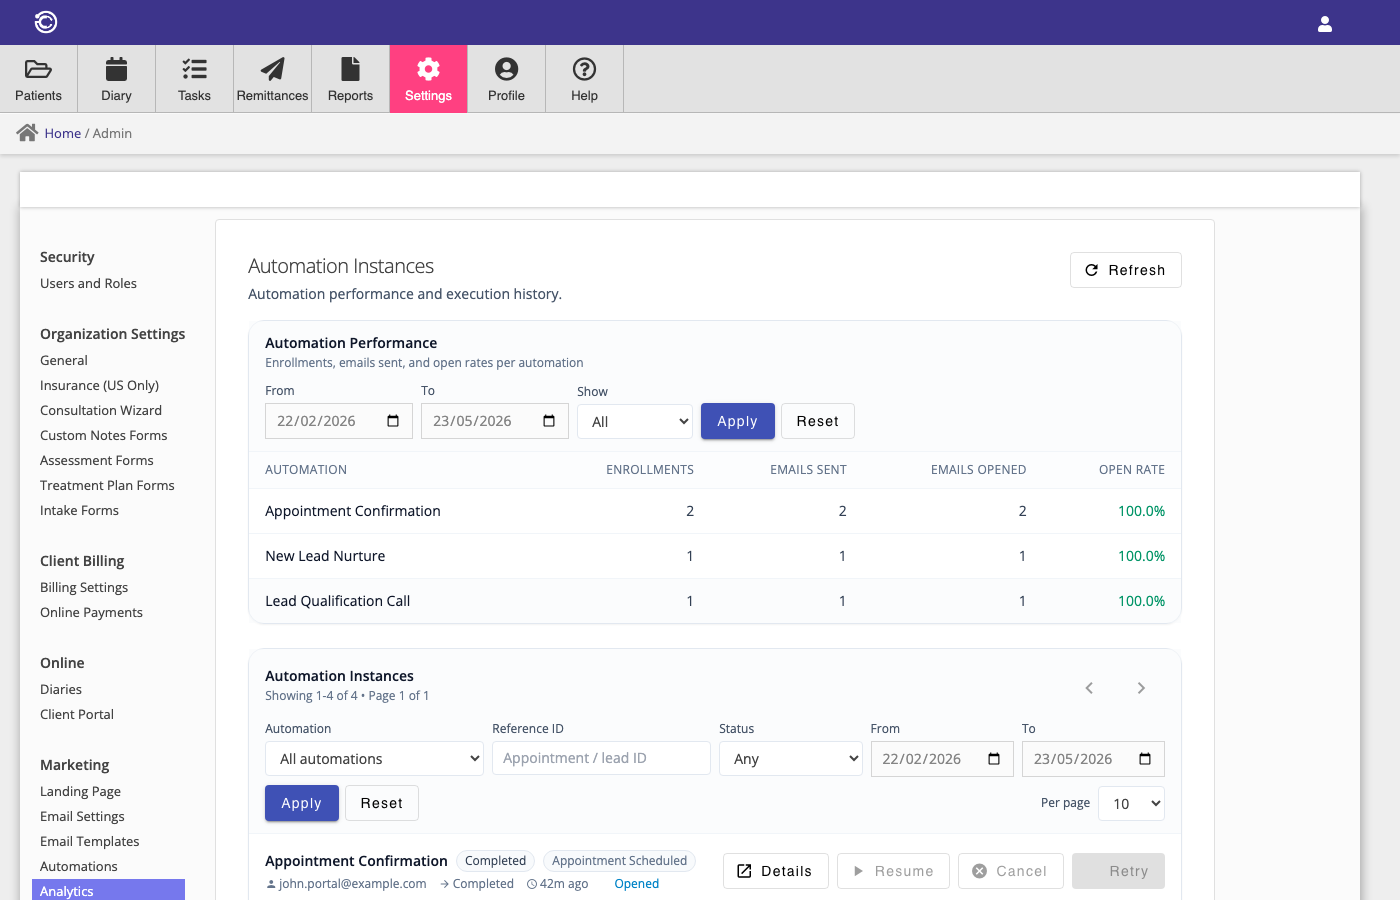Open Email Settings
The width and height of the screenshot is (1400, 900).
[x=83, y=816]
